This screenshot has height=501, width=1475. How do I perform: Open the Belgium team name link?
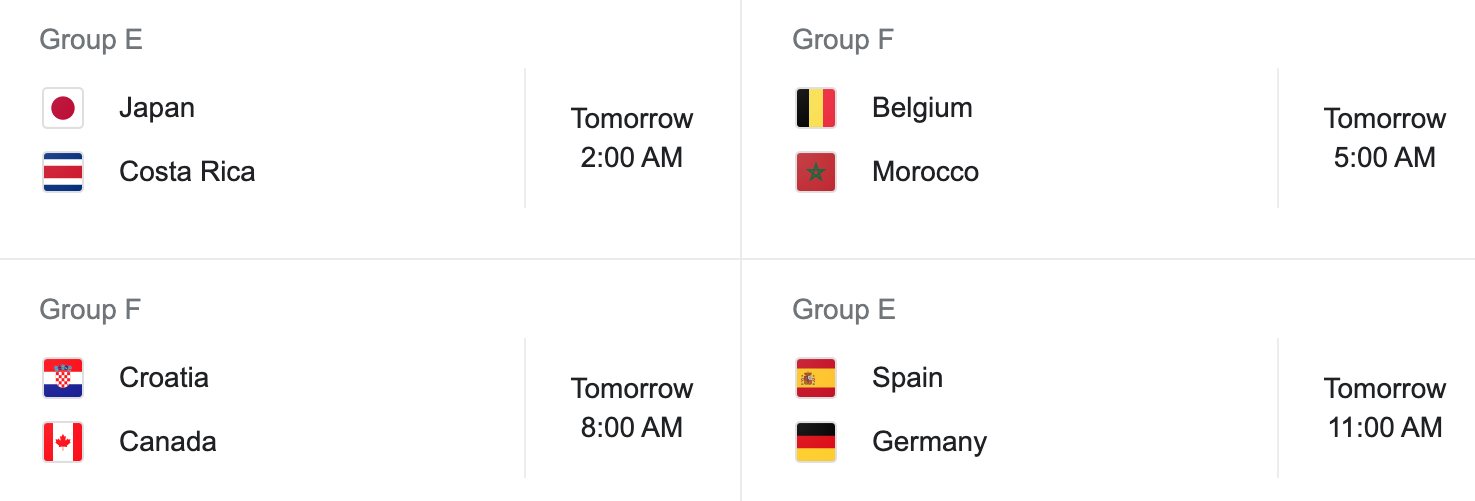coord(922,108)
